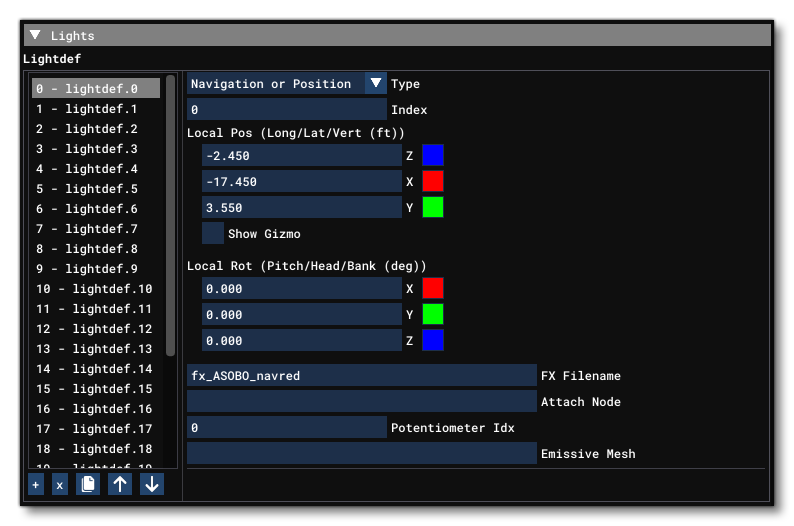Viewport: 794px width, 526px height.
Task: Edit Local Rot X pitch field
Action: (x=302, y=288)
